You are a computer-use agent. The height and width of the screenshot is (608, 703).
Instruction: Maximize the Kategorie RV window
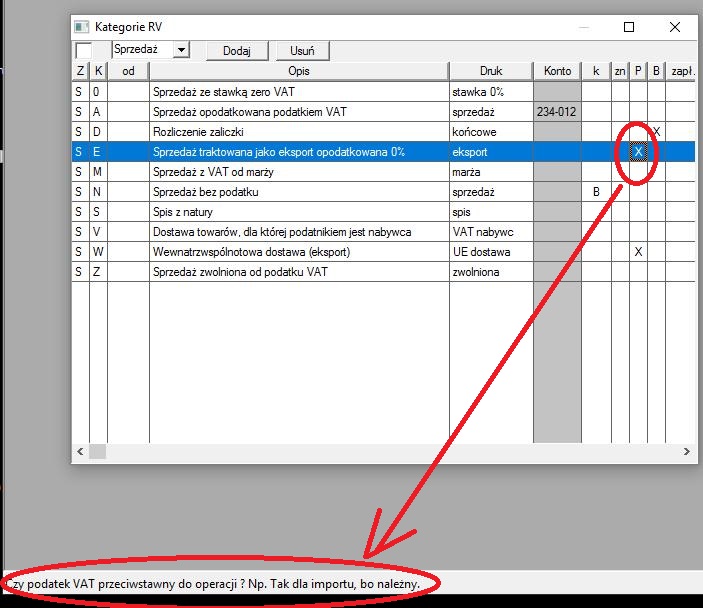[629, 27]
